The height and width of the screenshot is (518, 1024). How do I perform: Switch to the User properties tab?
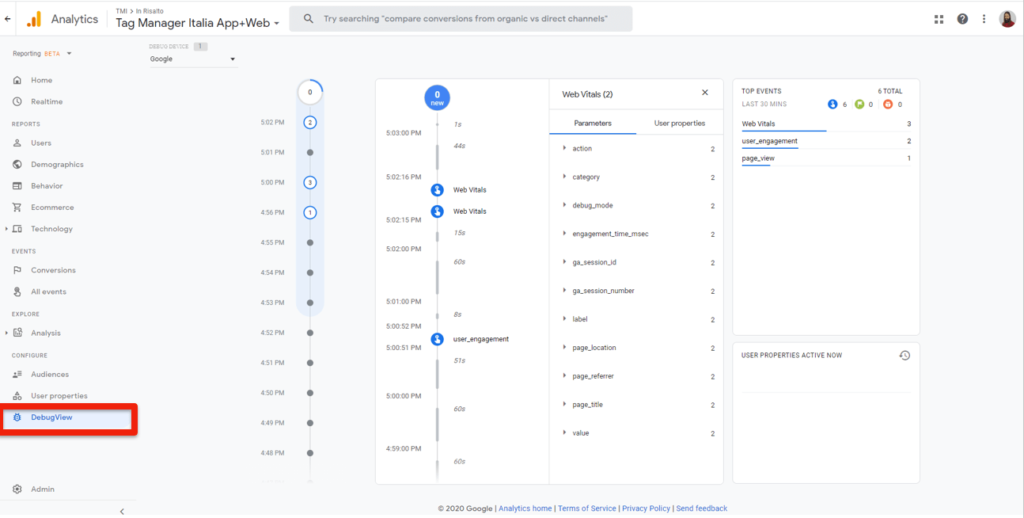(x=679, y=123)
